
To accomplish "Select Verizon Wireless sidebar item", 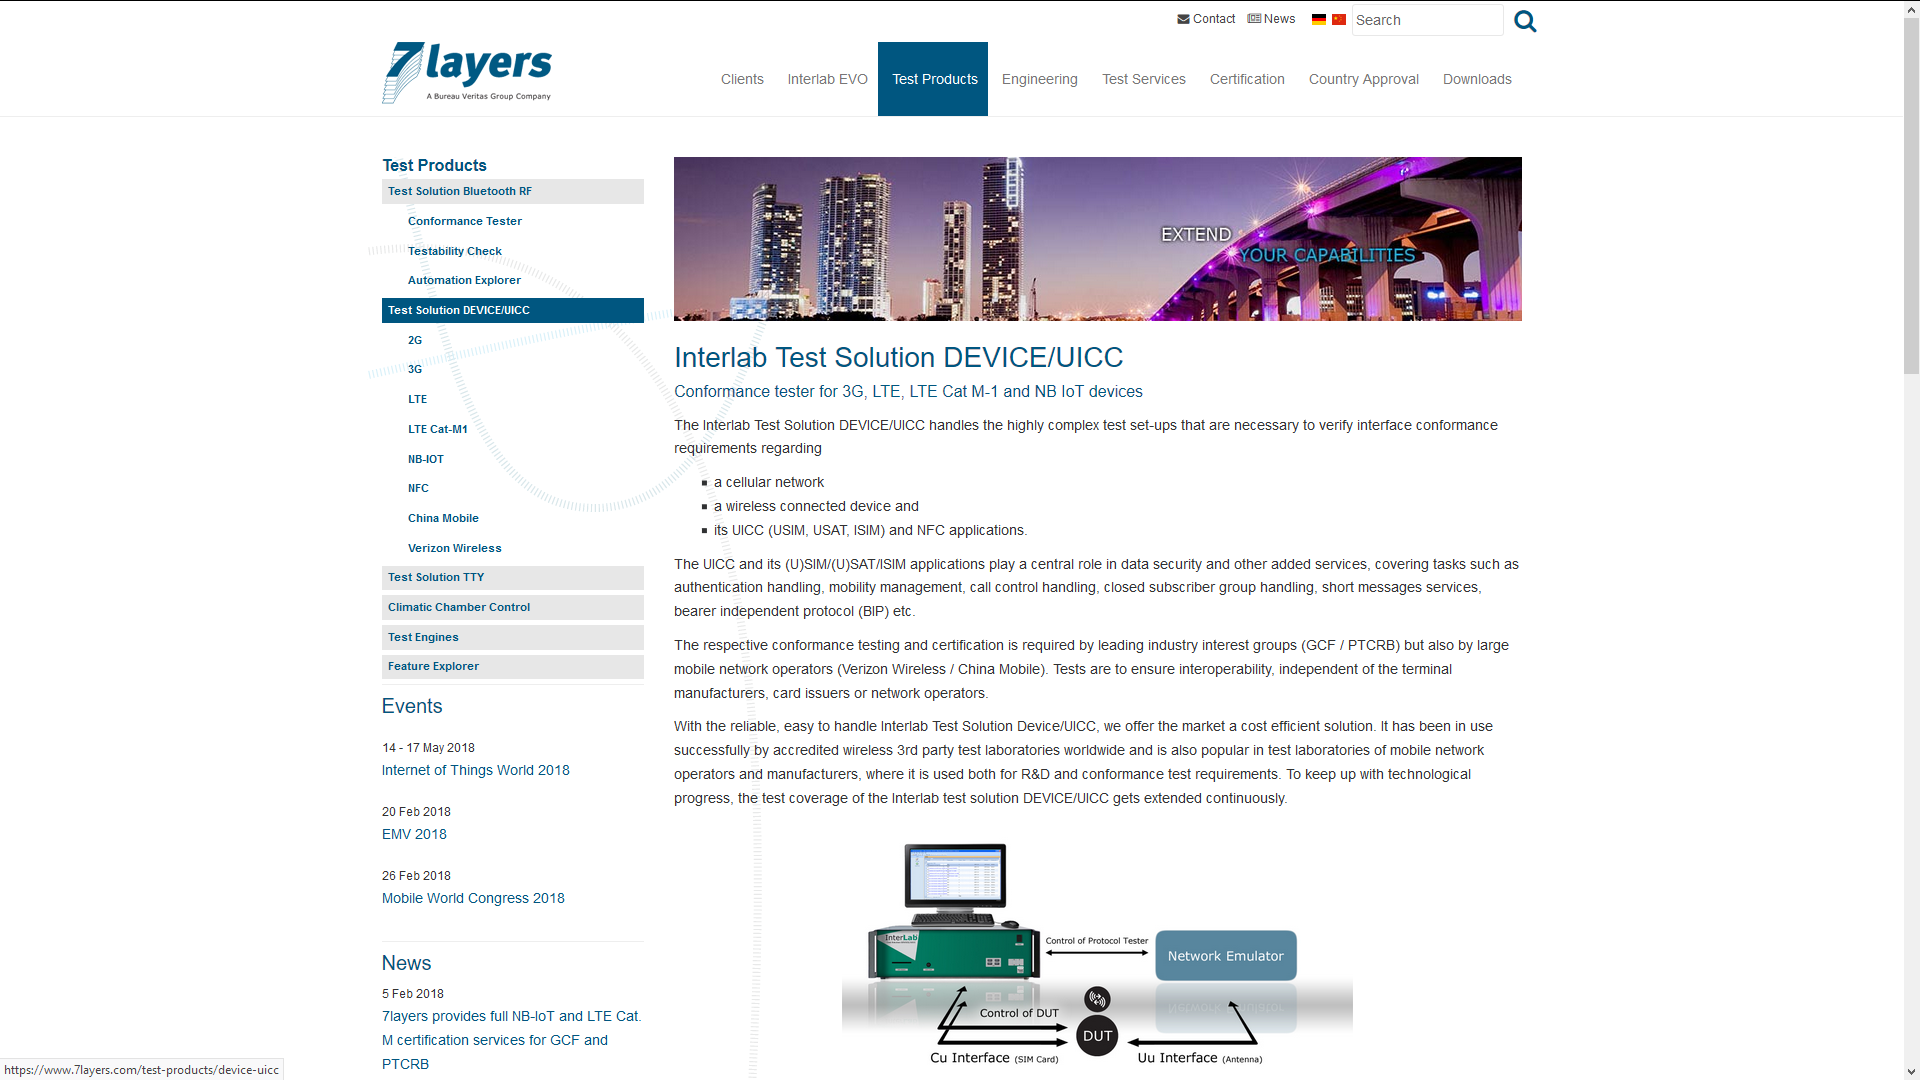I will coord(454,548).
